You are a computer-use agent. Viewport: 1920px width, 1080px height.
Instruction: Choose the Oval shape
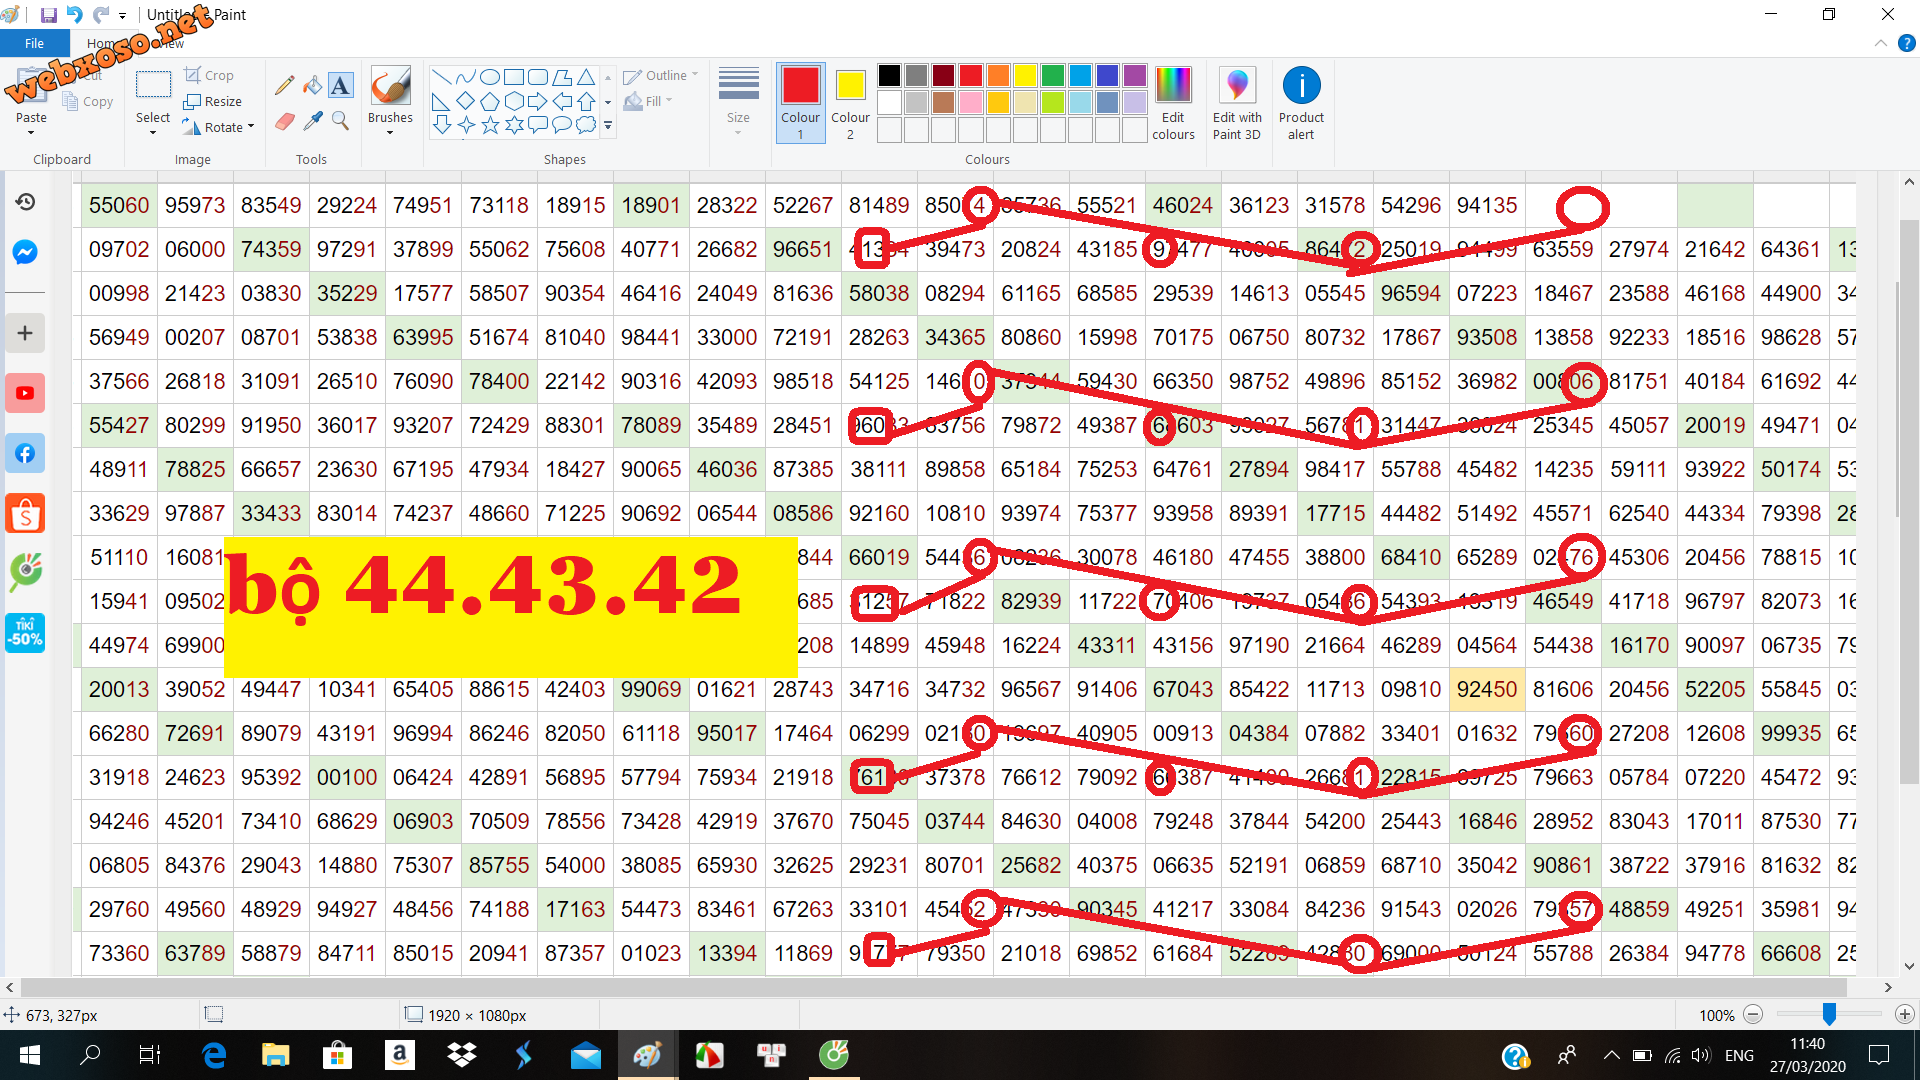click(490, 77)
